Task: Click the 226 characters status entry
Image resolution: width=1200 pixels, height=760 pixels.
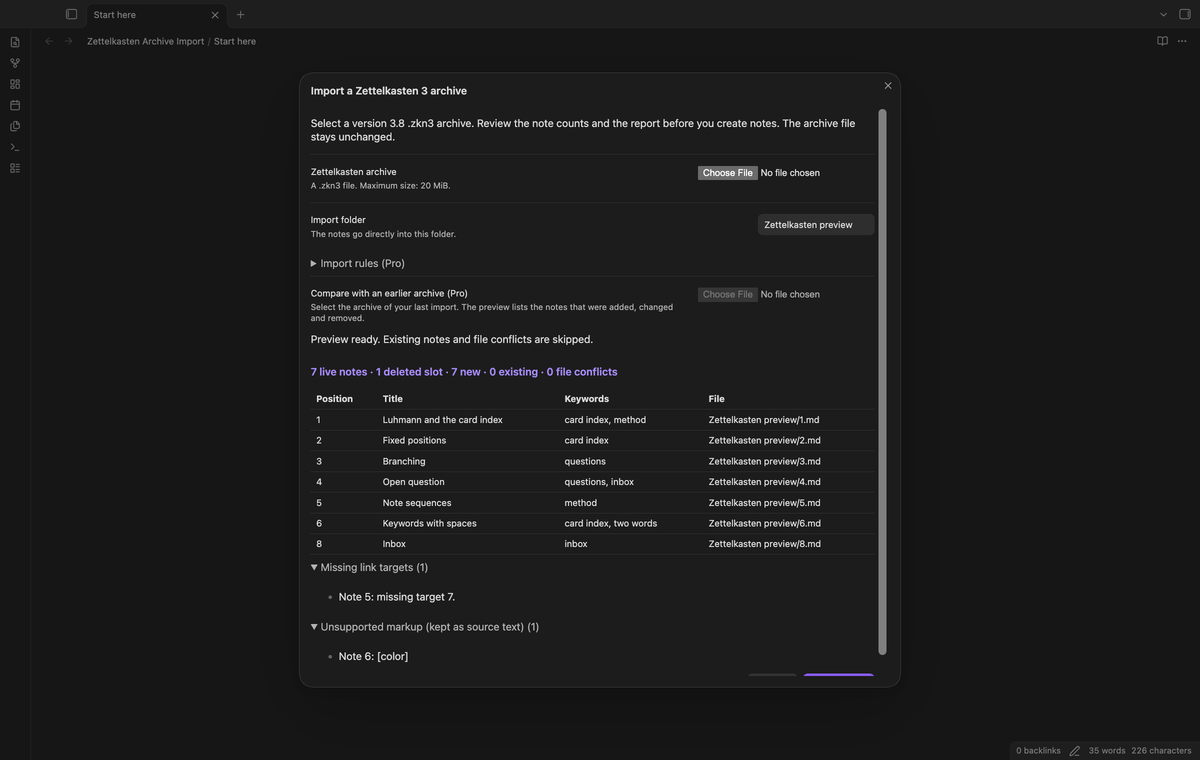Action: [x=1161, y=750]
